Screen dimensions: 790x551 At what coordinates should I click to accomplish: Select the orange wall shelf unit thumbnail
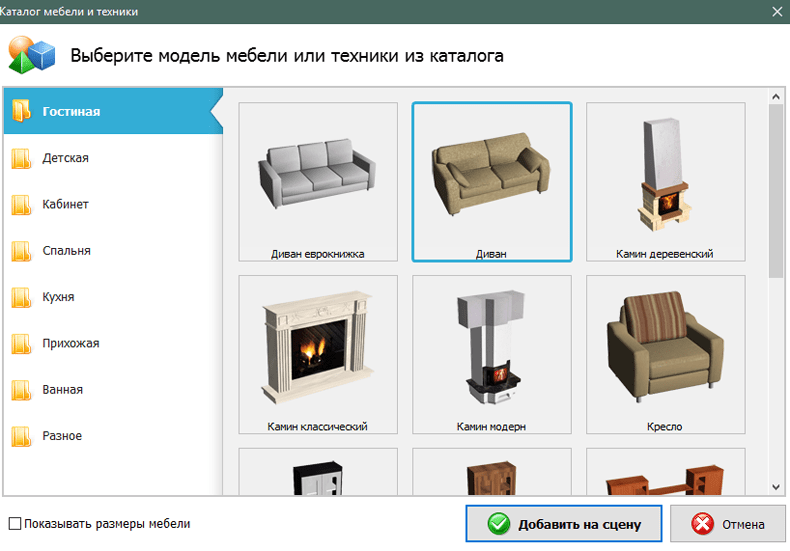point(666,472)
